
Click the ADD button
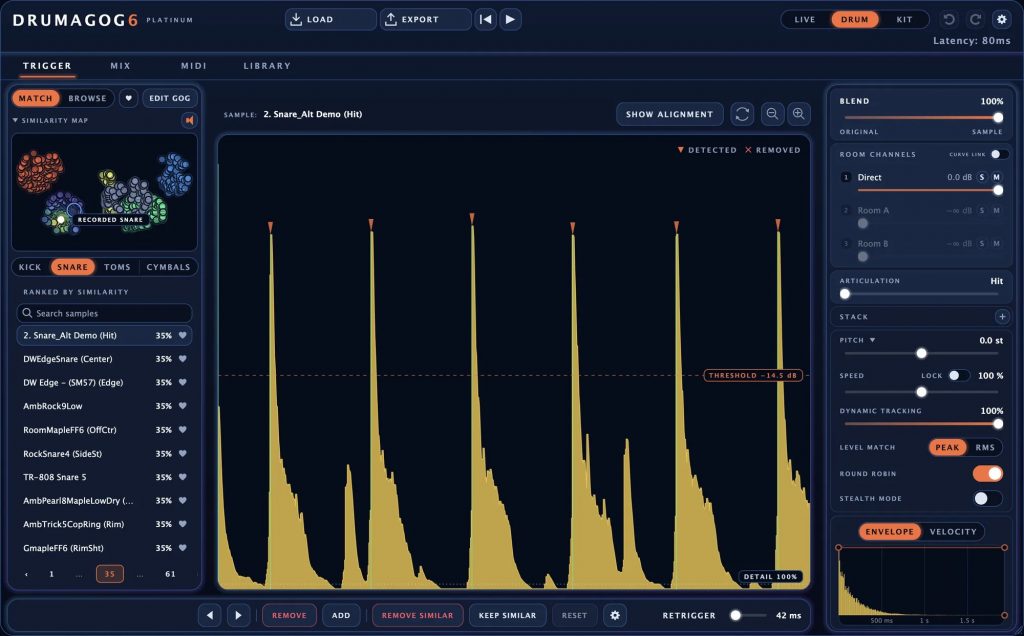[341, 615]
